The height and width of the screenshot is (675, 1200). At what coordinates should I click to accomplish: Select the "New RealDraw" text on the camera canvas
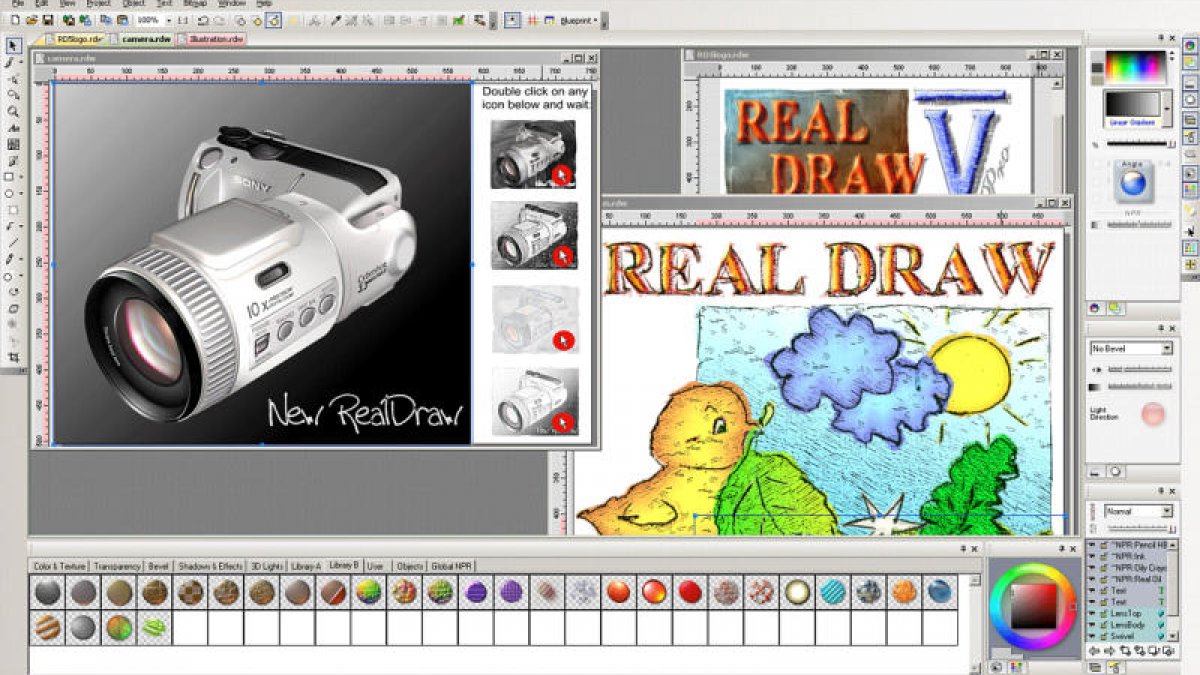[x=364, y=411]
